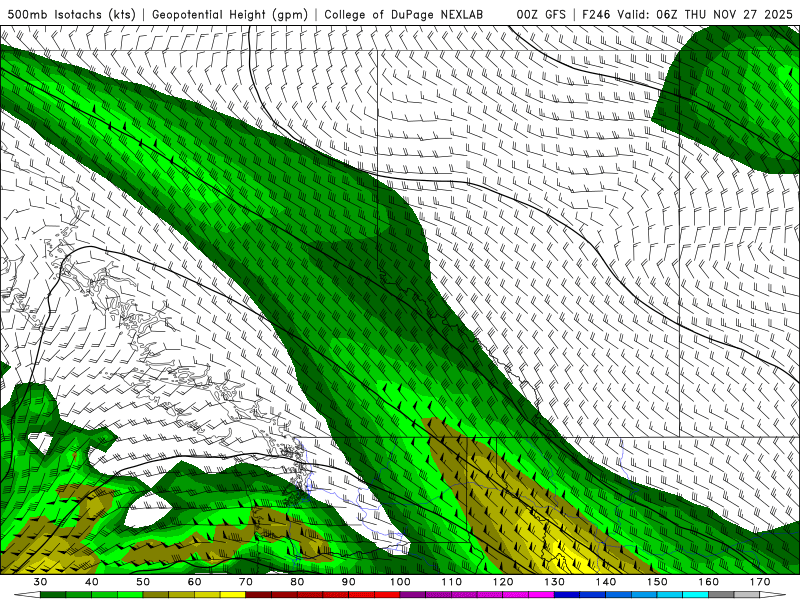Click the 170 value on the legend scale

(760, 582)
